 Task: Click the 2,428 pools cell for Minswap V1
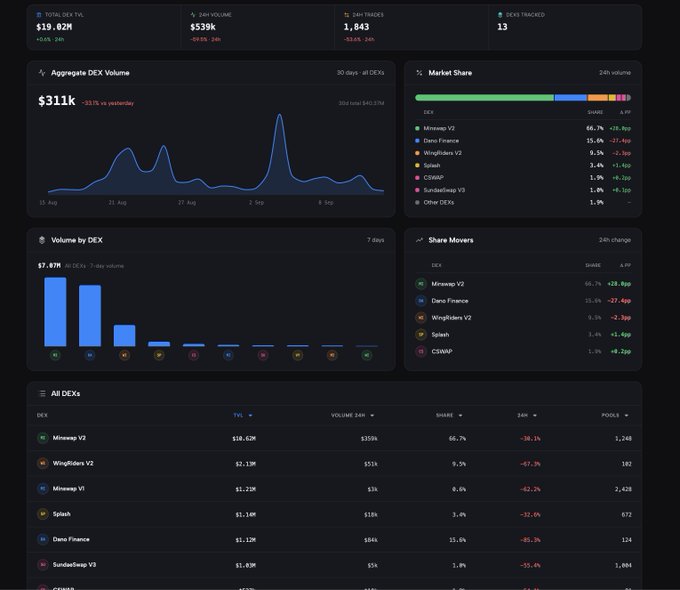pos(623,489)
